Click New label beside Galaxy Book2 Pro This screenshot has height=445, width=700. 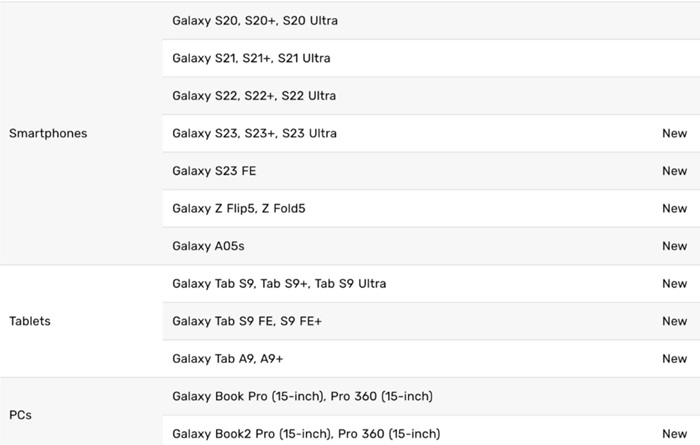674,434
